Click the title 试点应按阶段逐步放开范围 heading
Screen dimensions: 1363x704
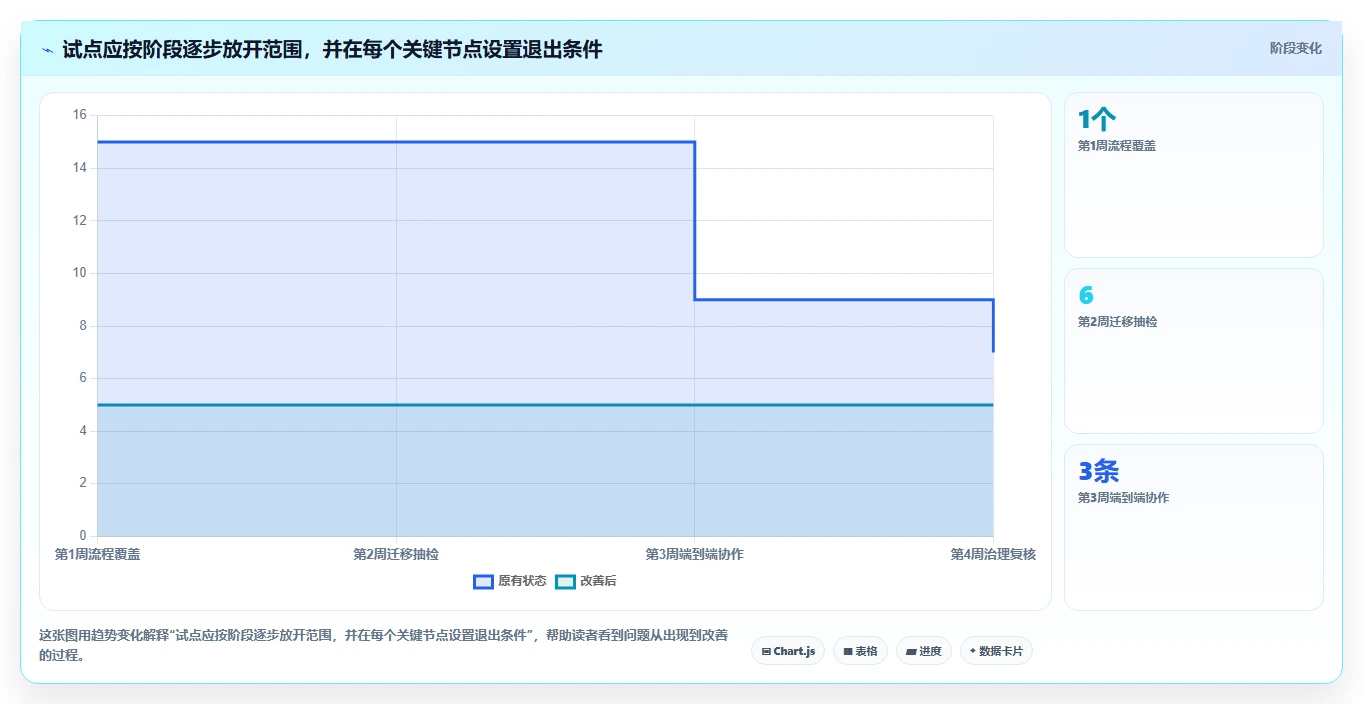332,49
